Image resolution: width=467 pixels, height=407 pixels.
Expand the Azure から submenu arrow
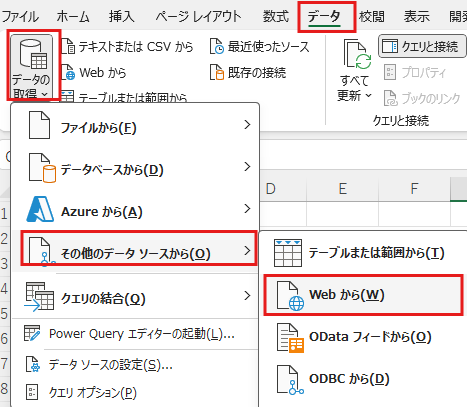(x=247, y=209)
